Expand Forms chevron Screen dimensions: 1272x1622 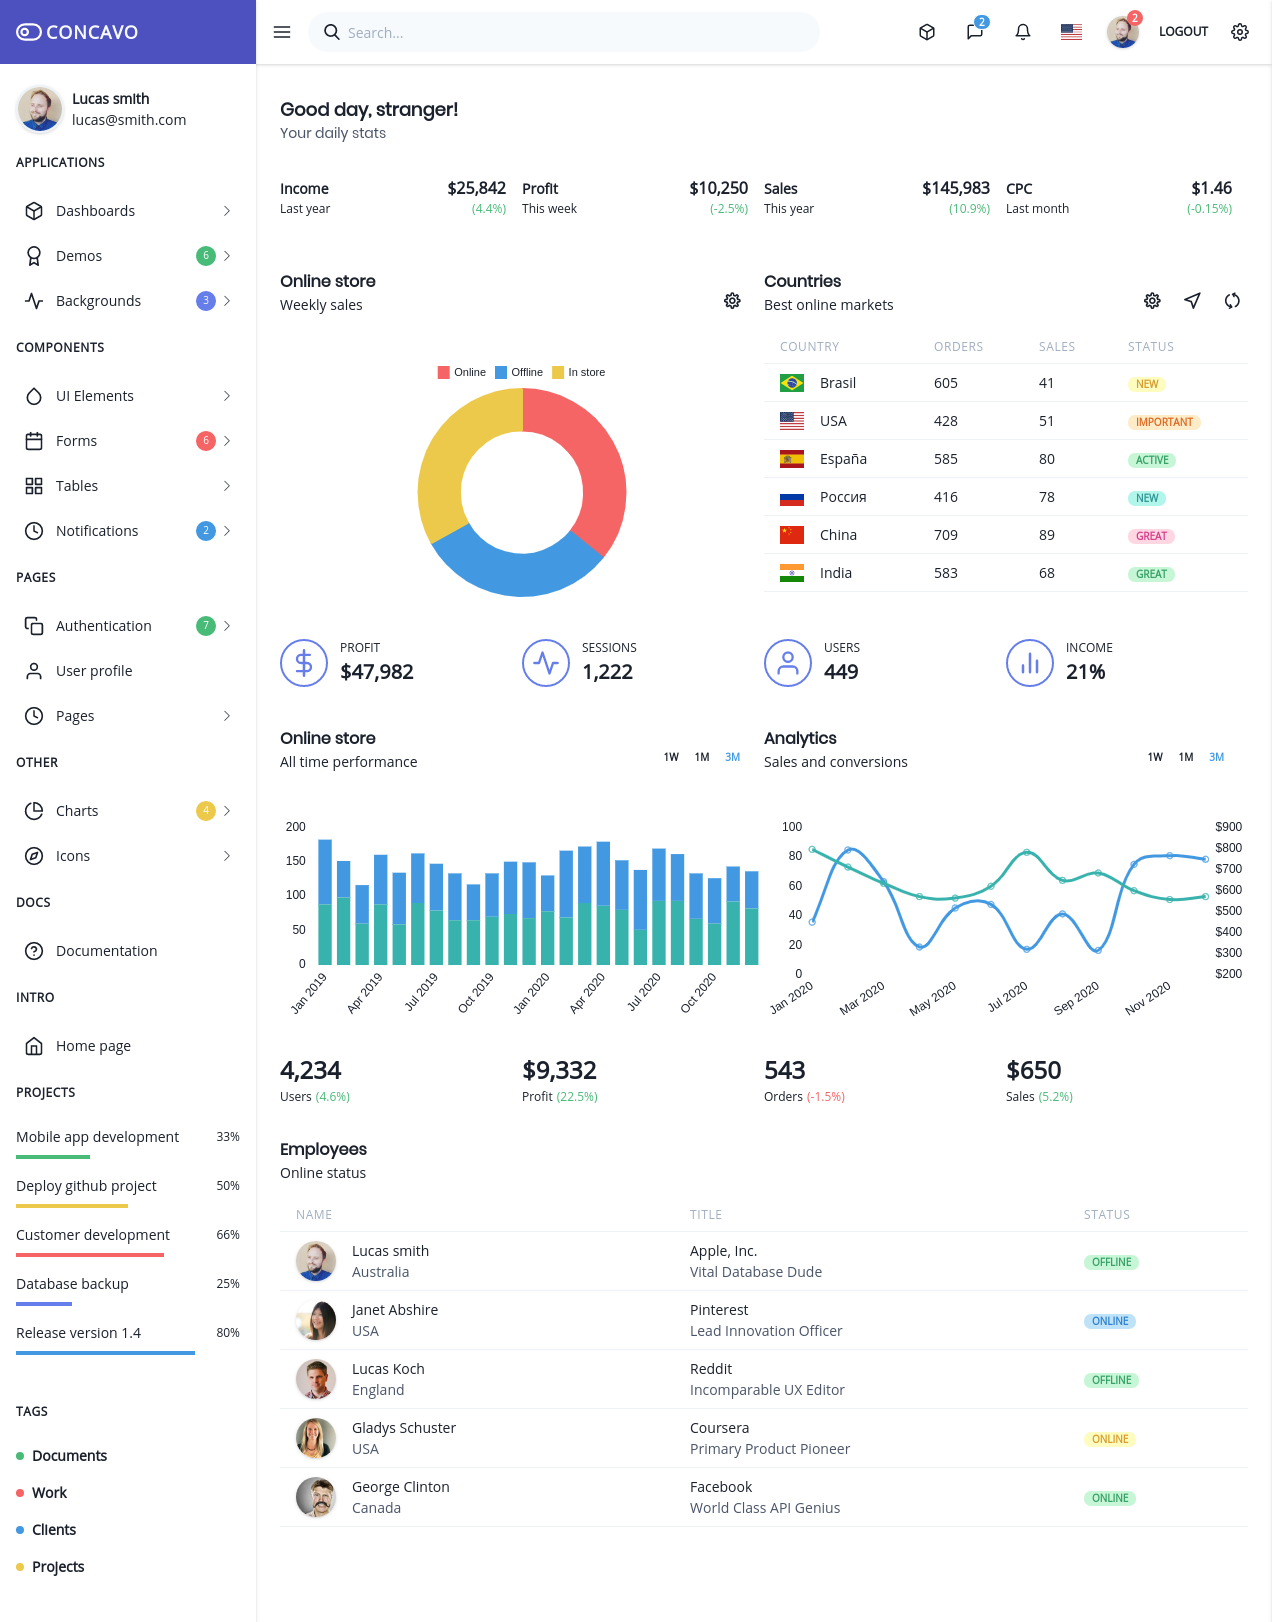tap(227, 441)
